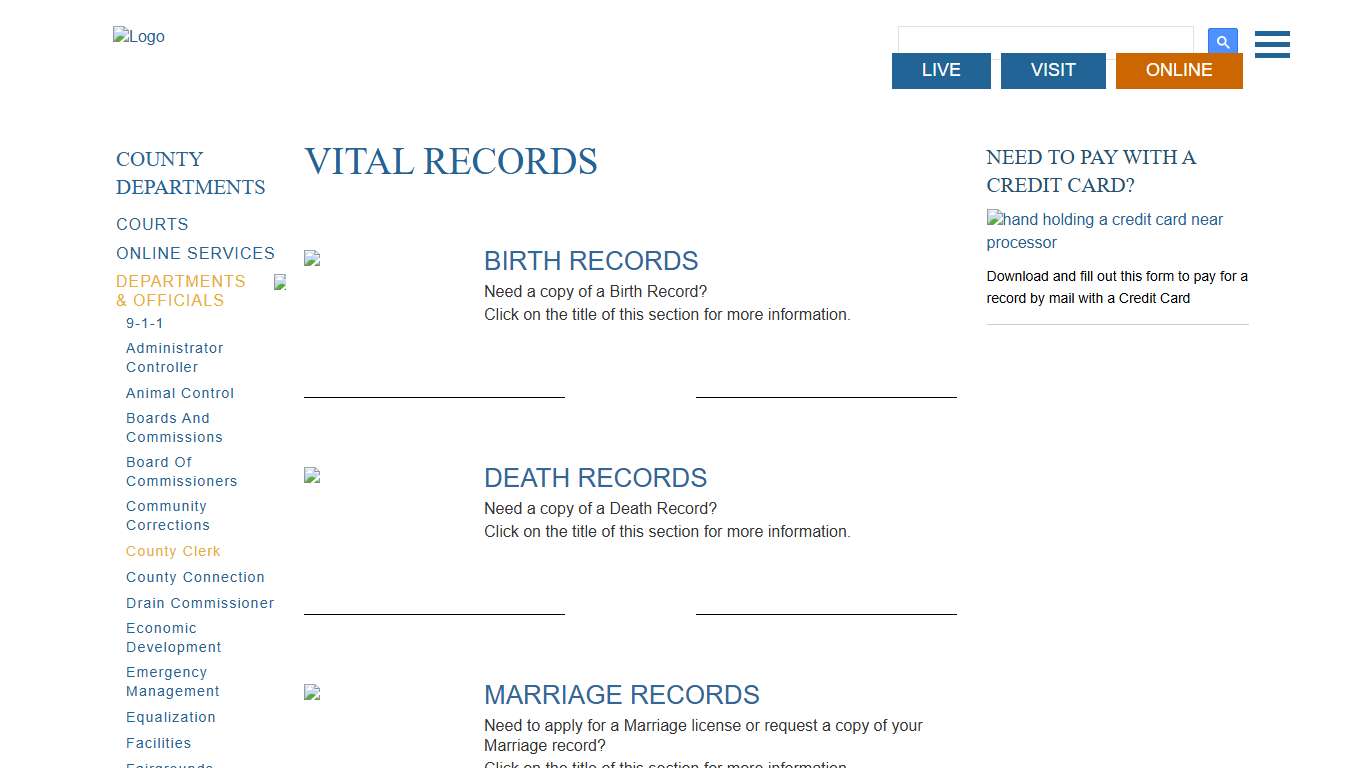Open the Death Records heading link
Image resolution: width=1366 pixels, height=768 pixels.
595,478
